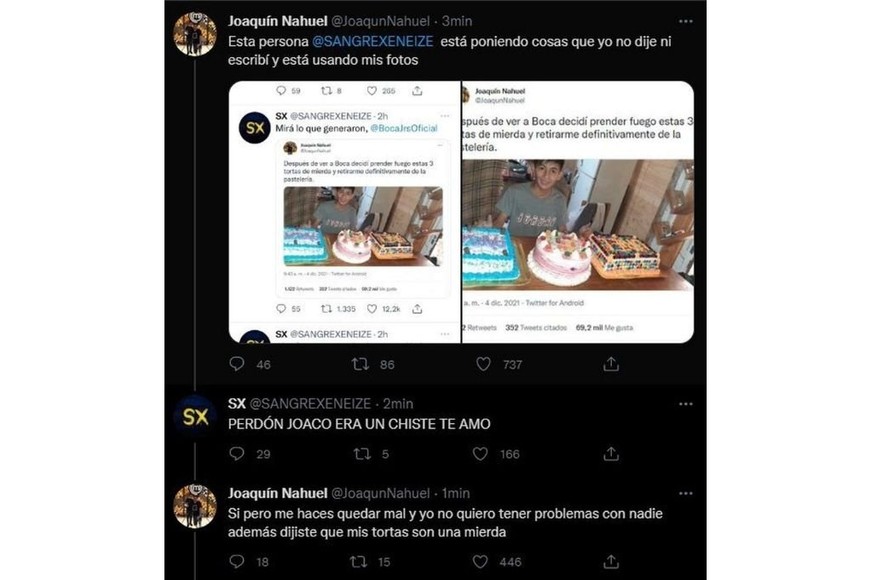Image resolution: width=870 pixels, height=580 pixels.
Task: Expand more options on the SX tweet
Action: 685,403
